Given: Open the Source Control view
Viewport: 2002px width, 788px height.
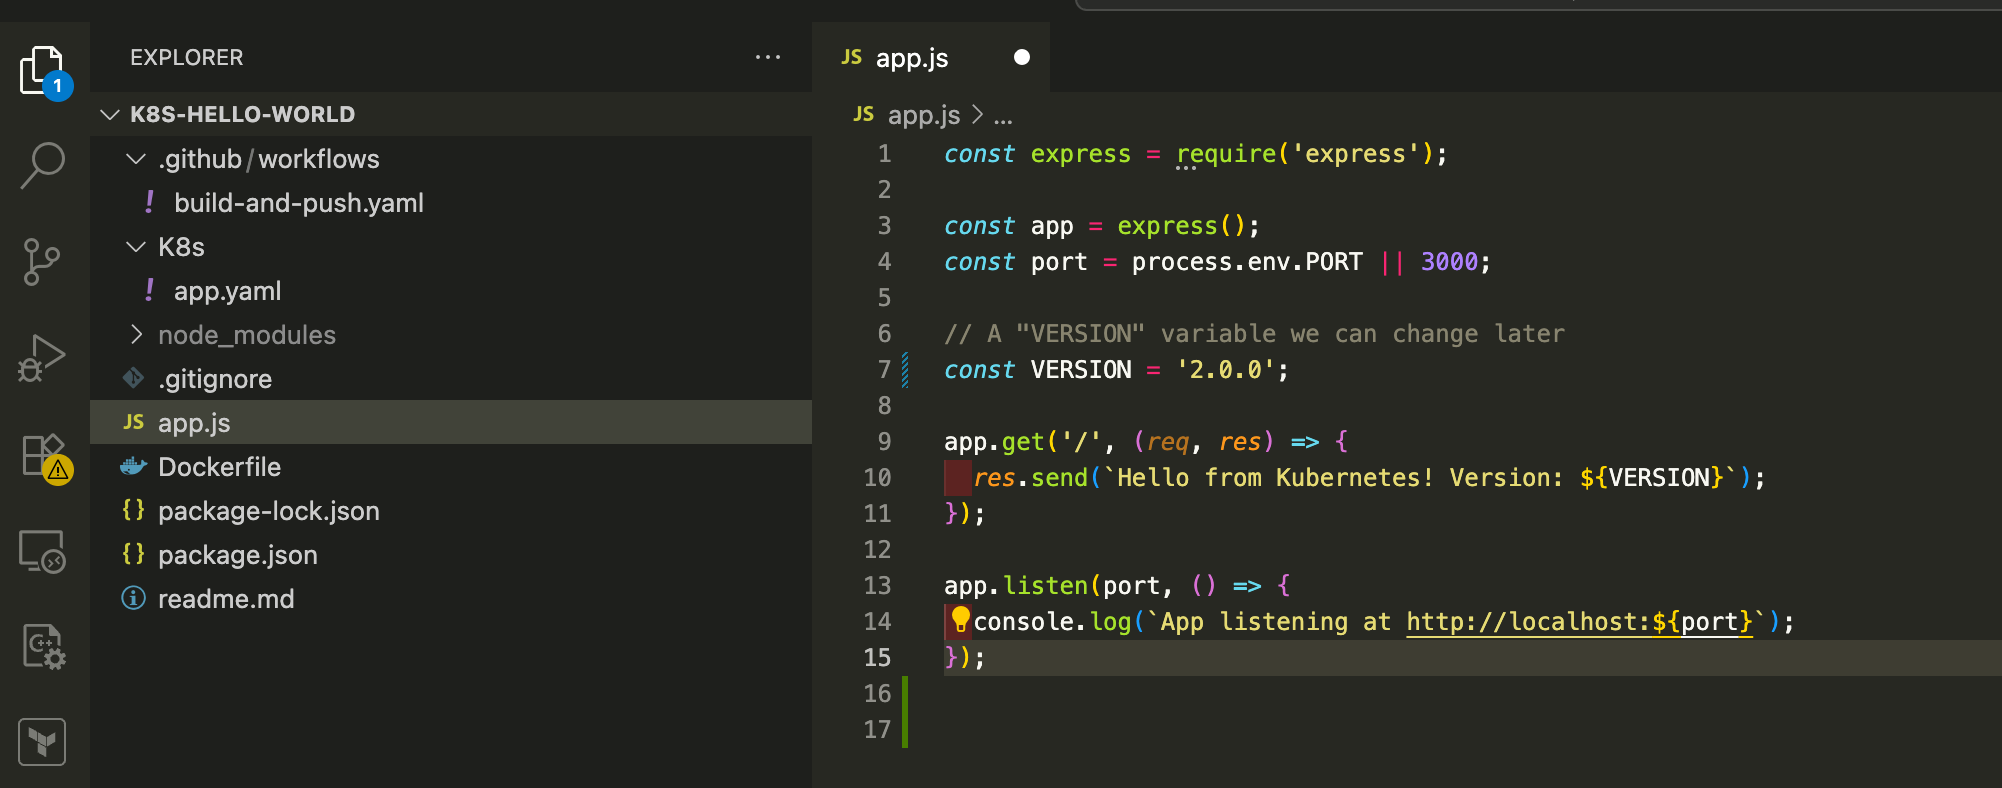Looking at the screenshot, I should [42, 262].
